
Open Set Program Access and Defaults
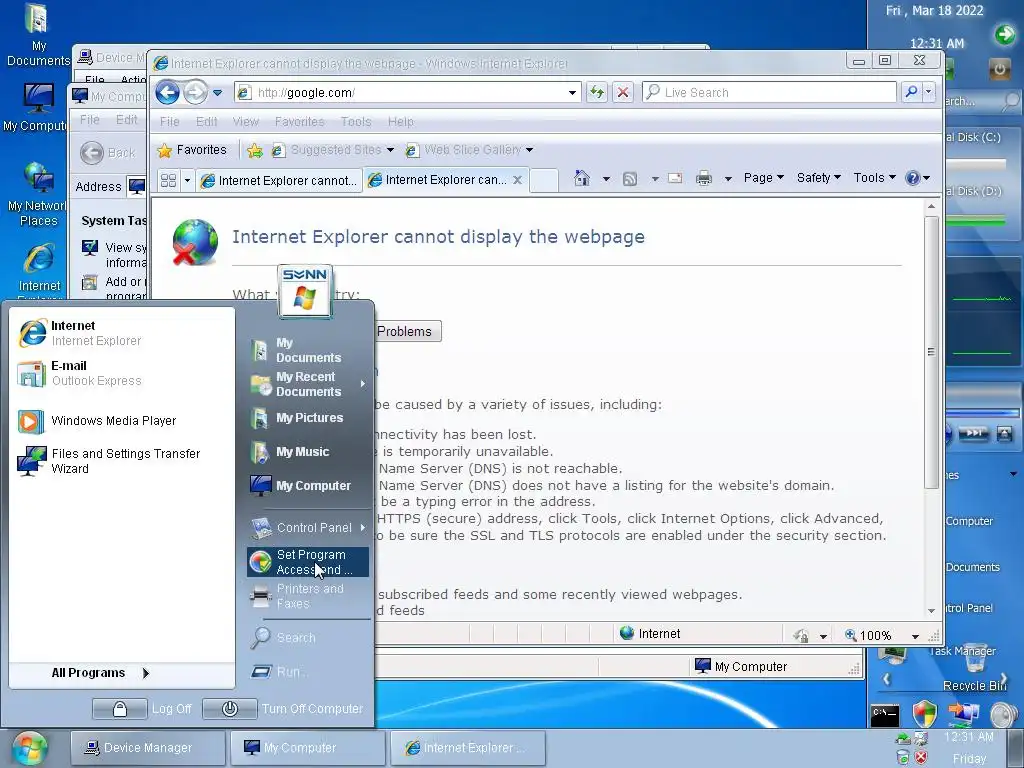point(308,562)
